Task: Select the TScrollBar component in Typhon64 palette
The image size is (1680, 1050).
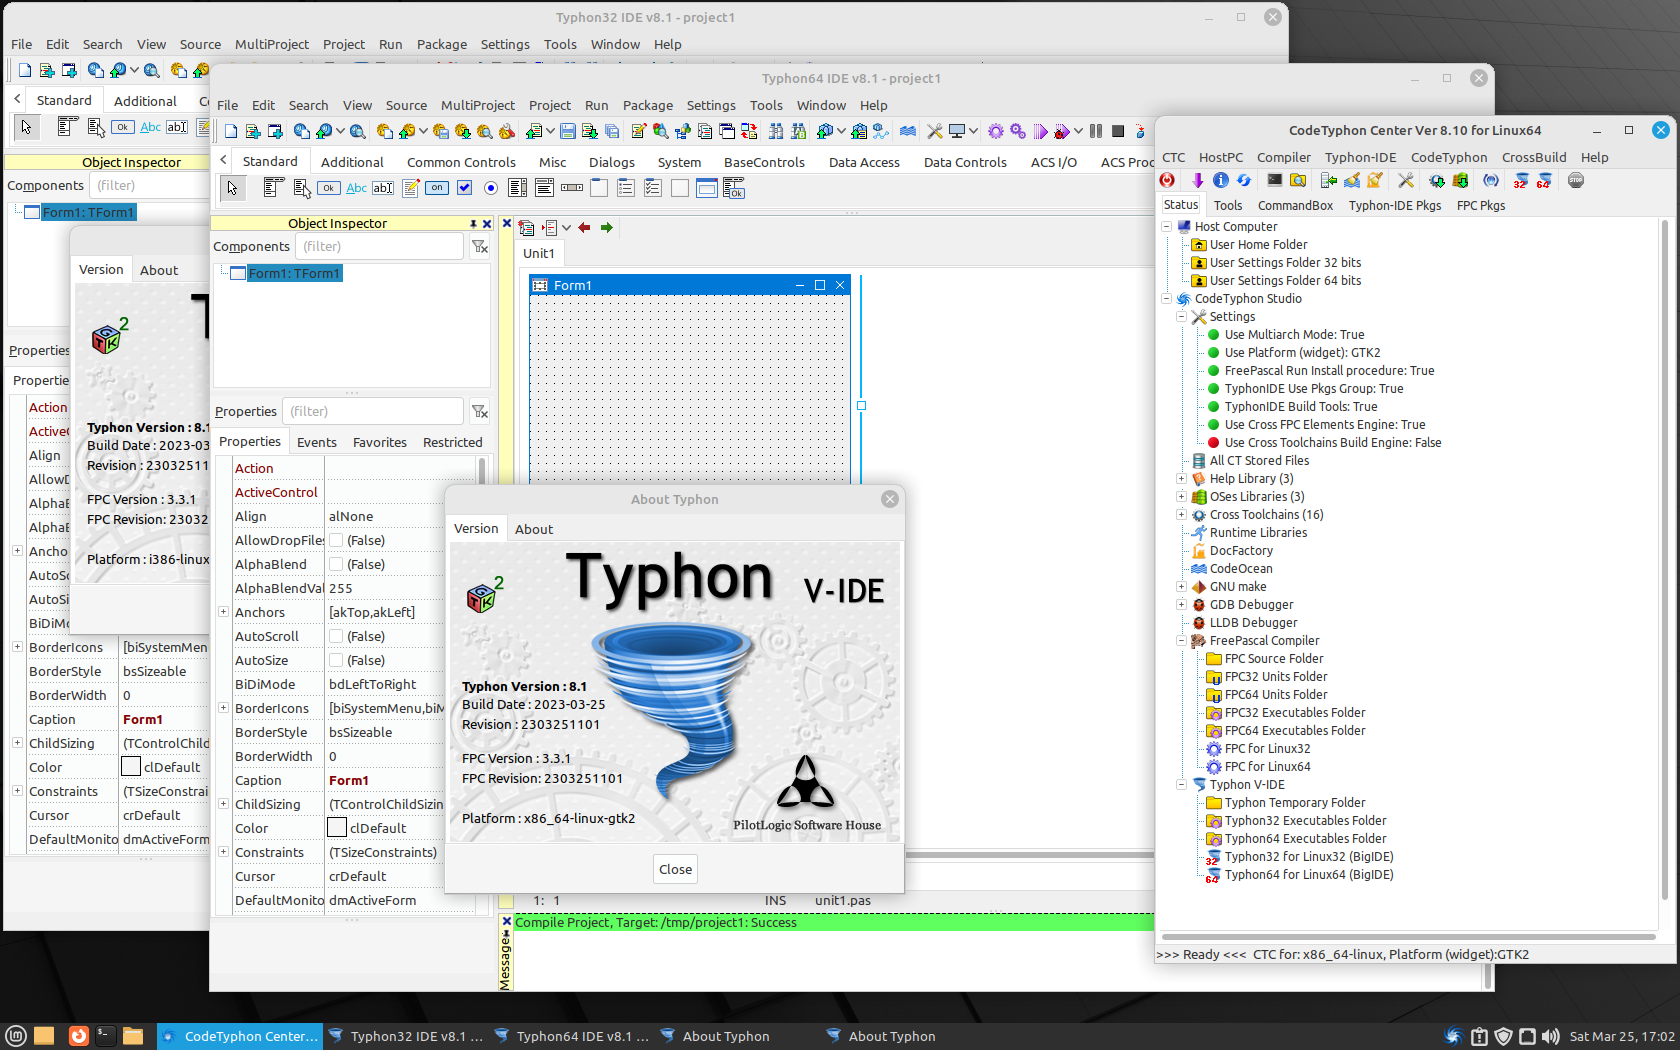Action: (x=572, y=188)
